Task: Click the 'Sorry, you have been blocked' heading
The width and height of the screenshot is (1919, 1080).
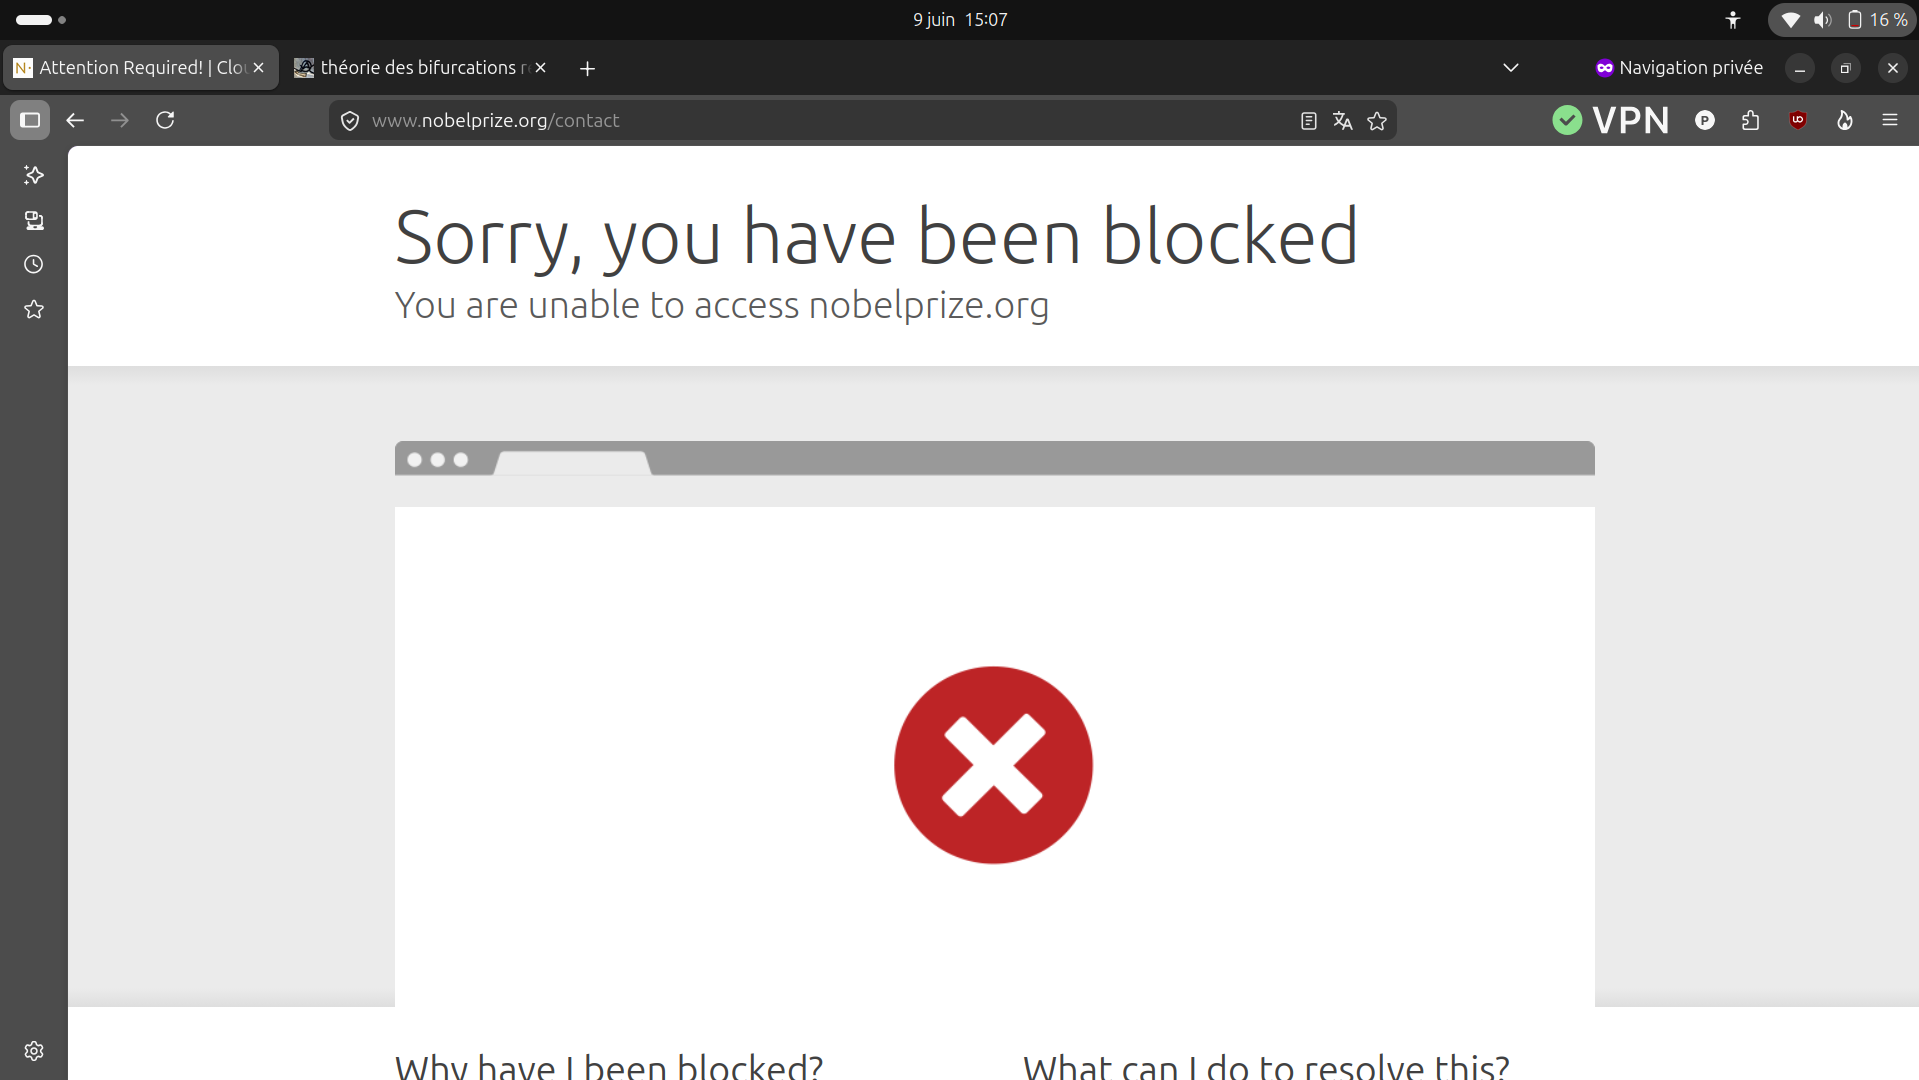Action: [876, 237]
